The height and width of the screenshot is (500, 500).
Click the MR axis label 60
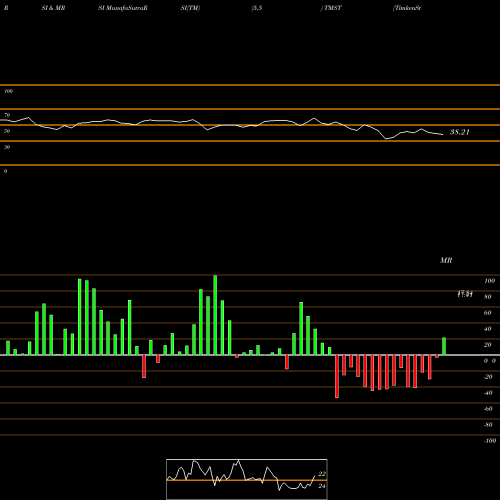coord(488,313)
